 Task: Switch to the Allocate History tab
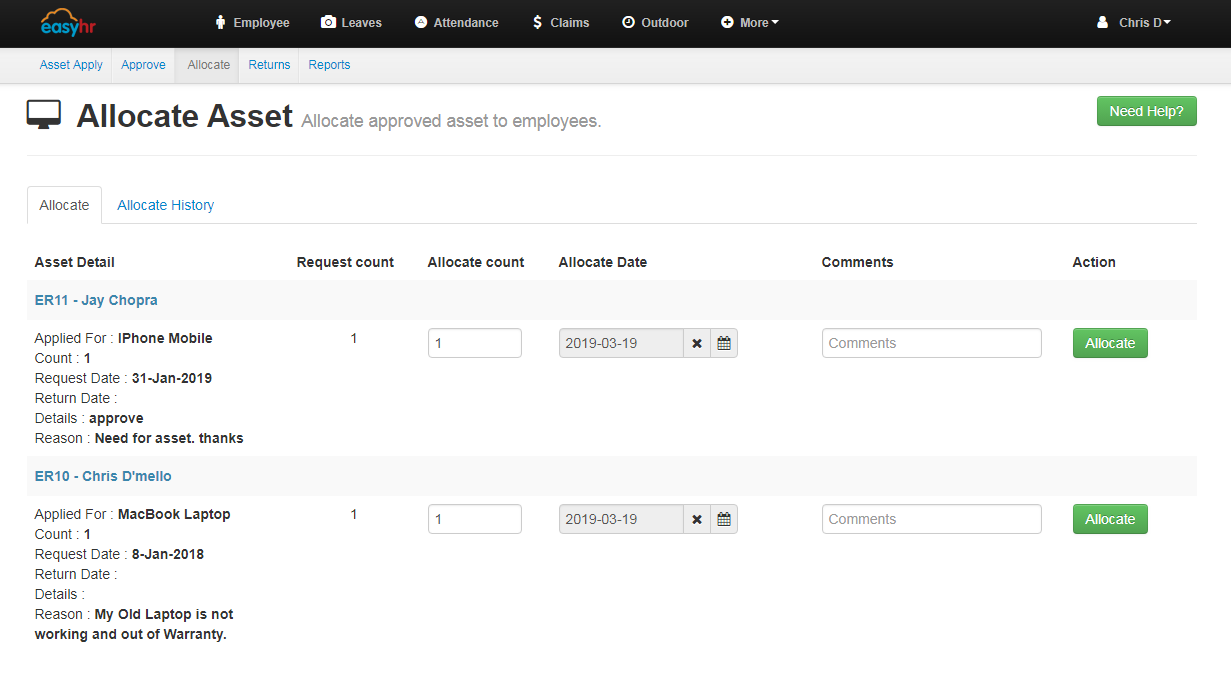(x=165, y=205)
